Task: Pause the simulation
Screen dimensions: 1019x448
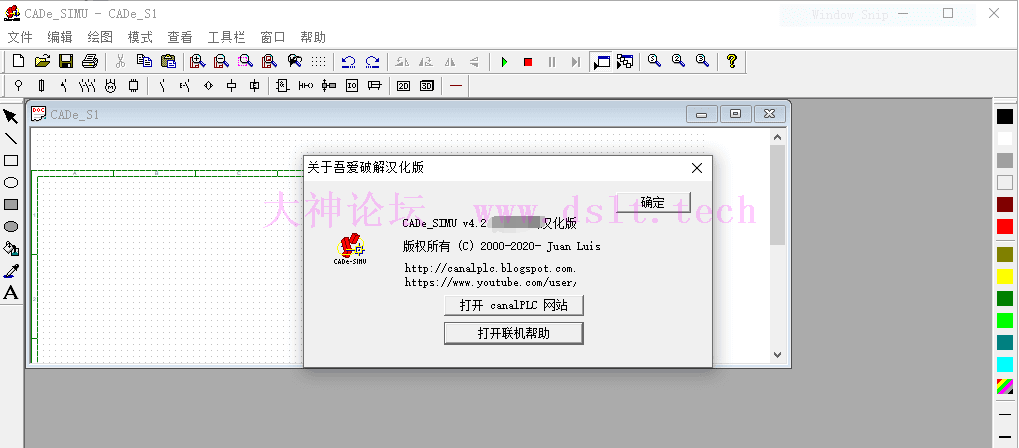Action: coord(552,62)
